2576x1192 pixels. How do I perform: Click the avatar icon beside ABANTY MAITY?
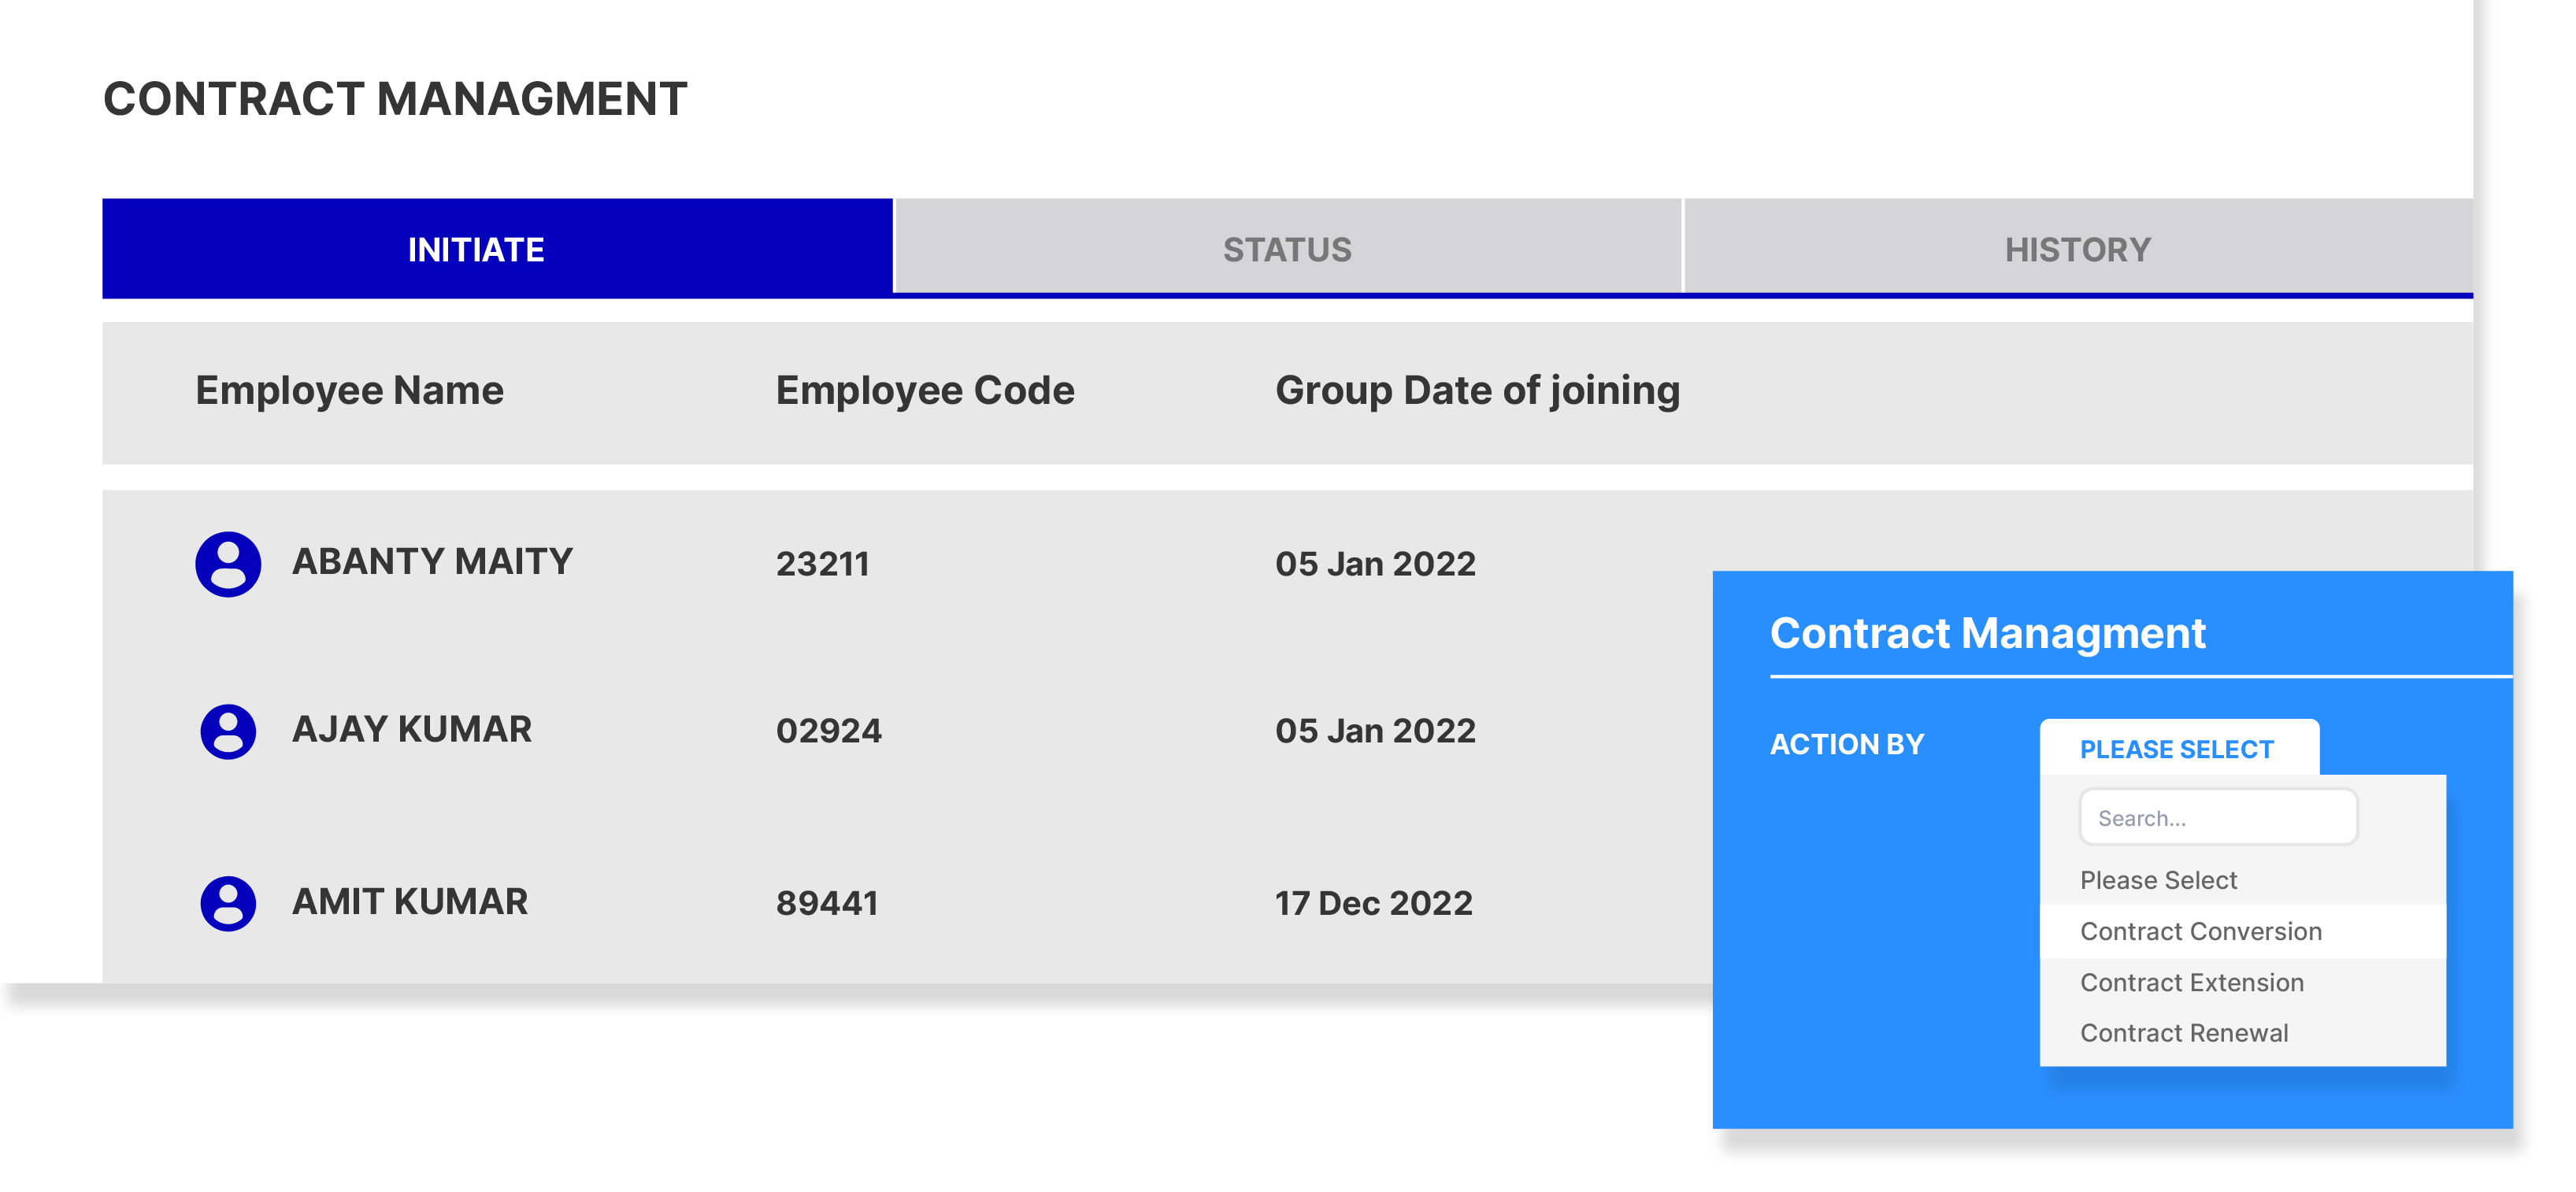(228, 564)
